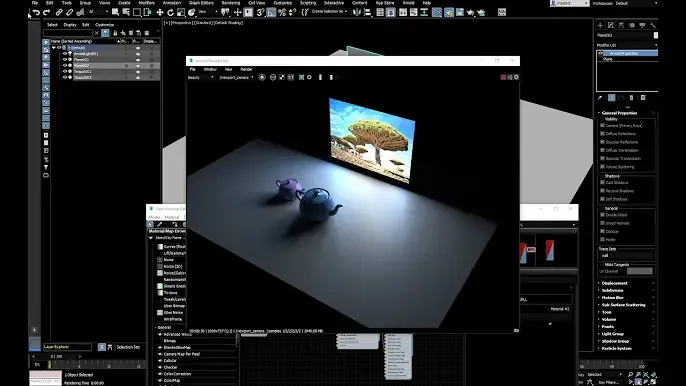Select the Move transform tool
The height and width of the screenshot is (386, 686).
[x=160, y=12]
